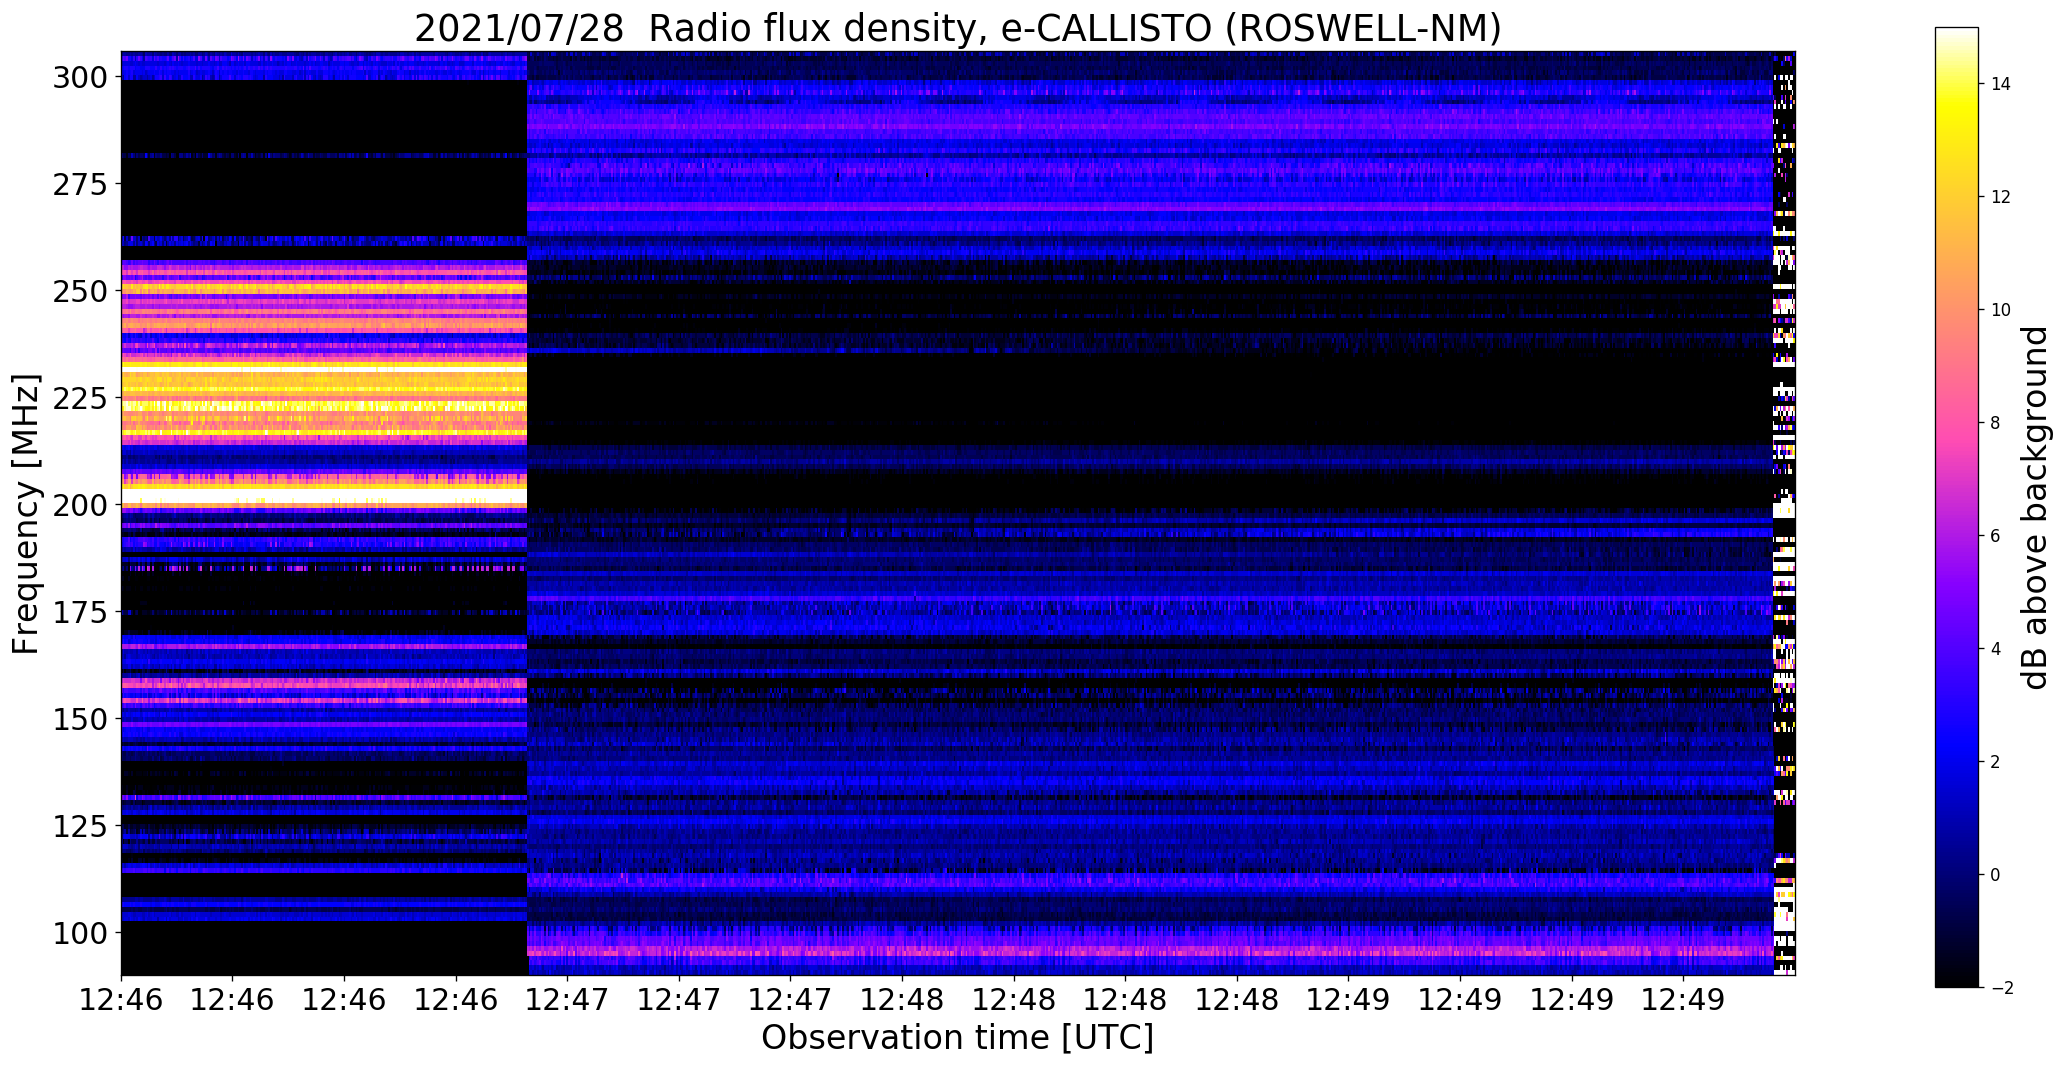Click the 225 frequency tick label
Image resolution: width=2066 pixels, height=1067 pixels.
(x=81, y=398)
